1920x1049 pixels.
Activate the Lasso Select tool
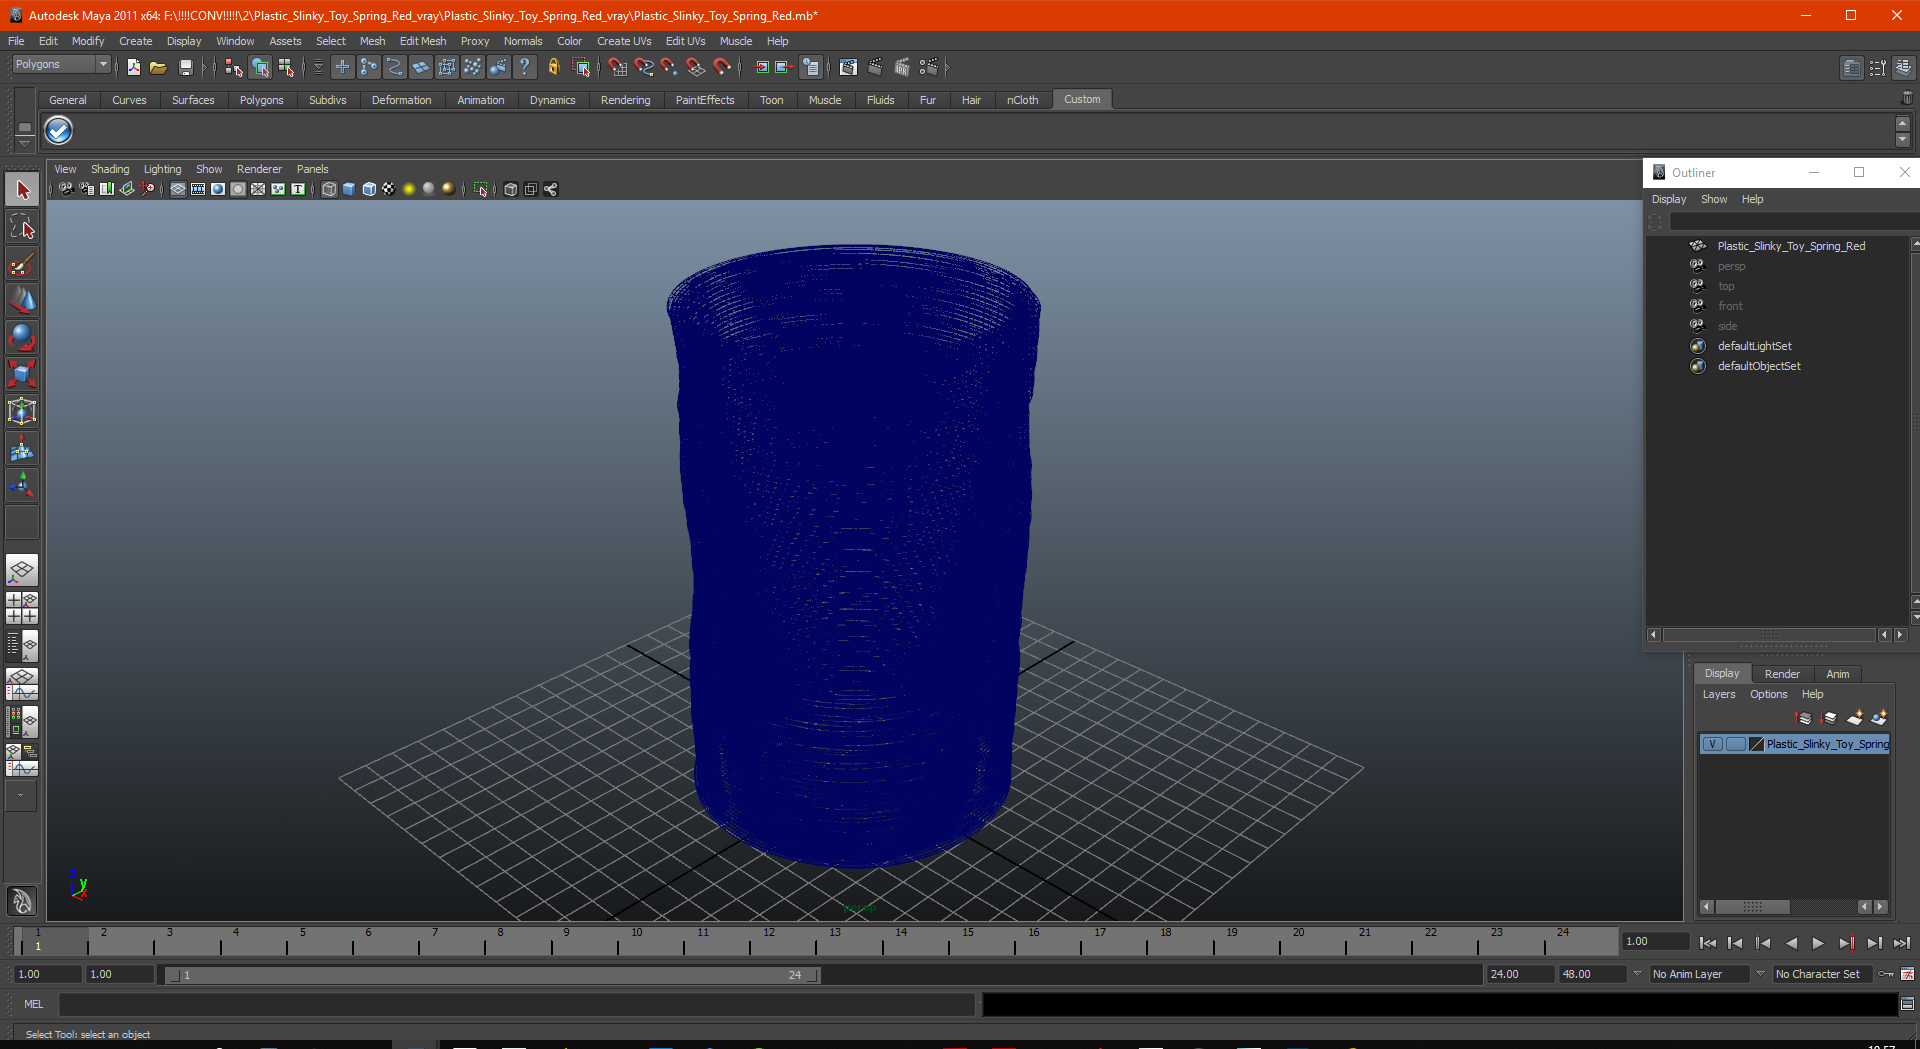click(22, 227)
